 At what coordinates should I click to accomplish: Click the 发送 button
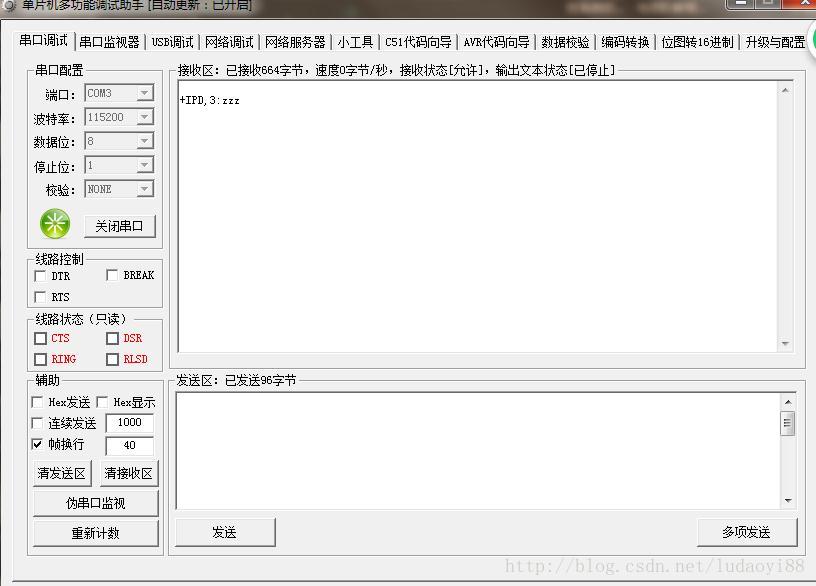(225, 532)
